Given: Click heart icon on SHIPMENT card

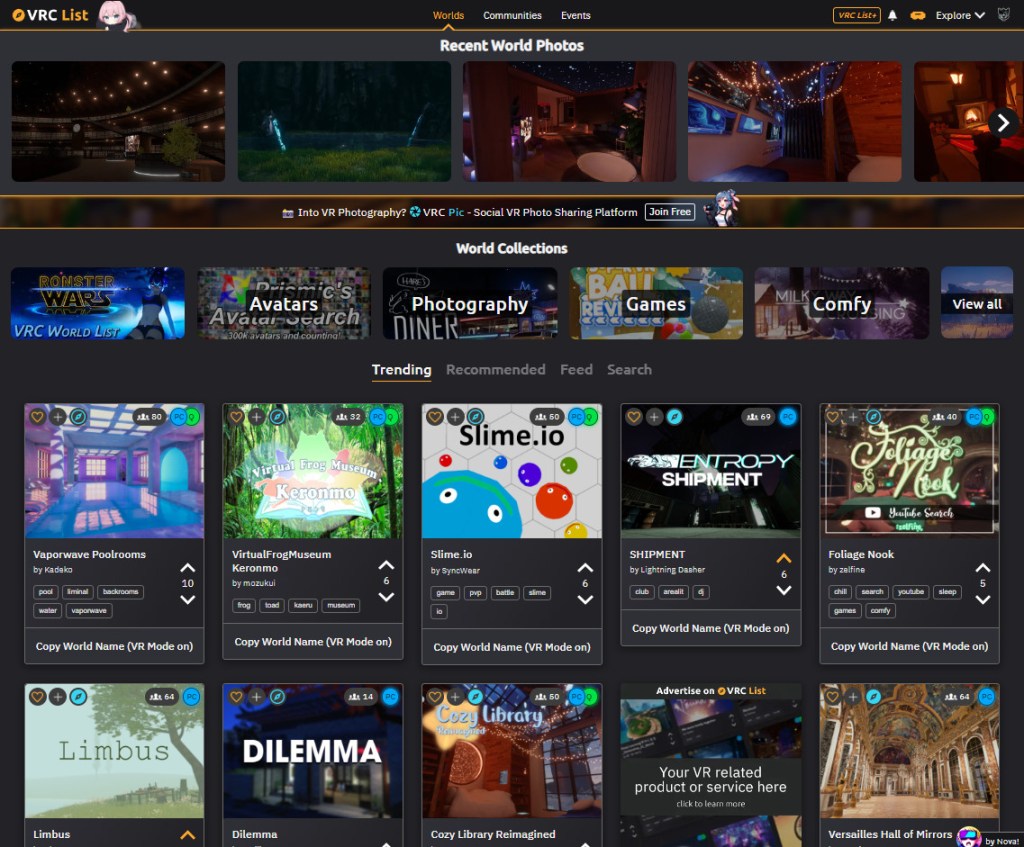Looking at the screenshot, I should tap(634, 417).
